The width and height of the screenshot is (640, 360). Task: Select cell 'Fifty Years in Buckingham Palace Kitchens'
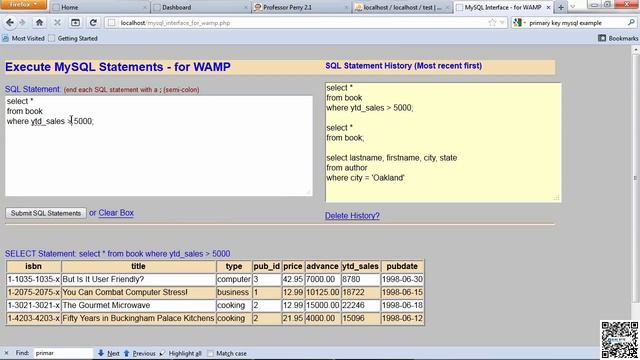[138, 318]
